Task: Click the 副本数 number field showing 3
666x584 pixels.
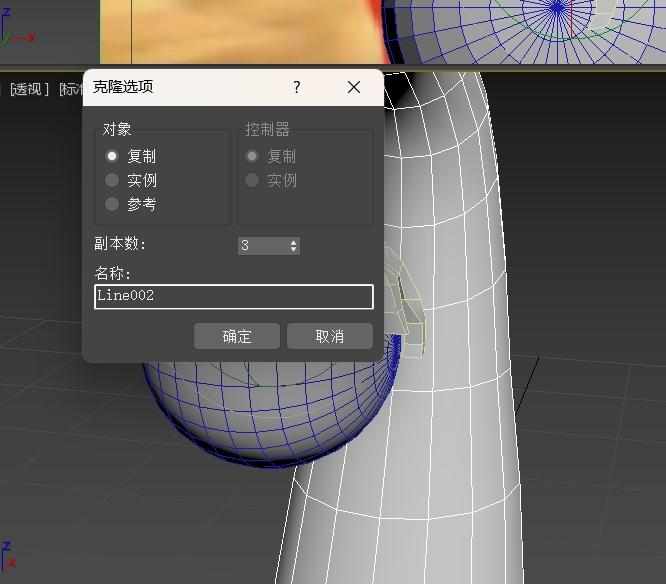Action: coord(262,245)
